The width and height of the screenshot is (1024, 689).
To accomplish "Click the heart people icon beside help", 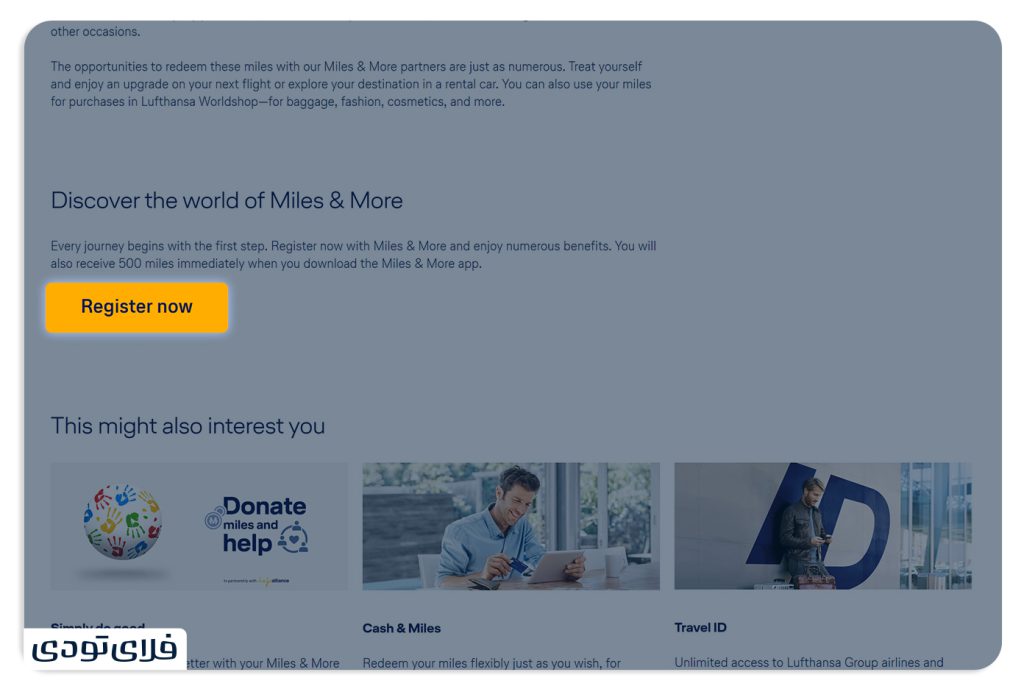I will point(293,537).
